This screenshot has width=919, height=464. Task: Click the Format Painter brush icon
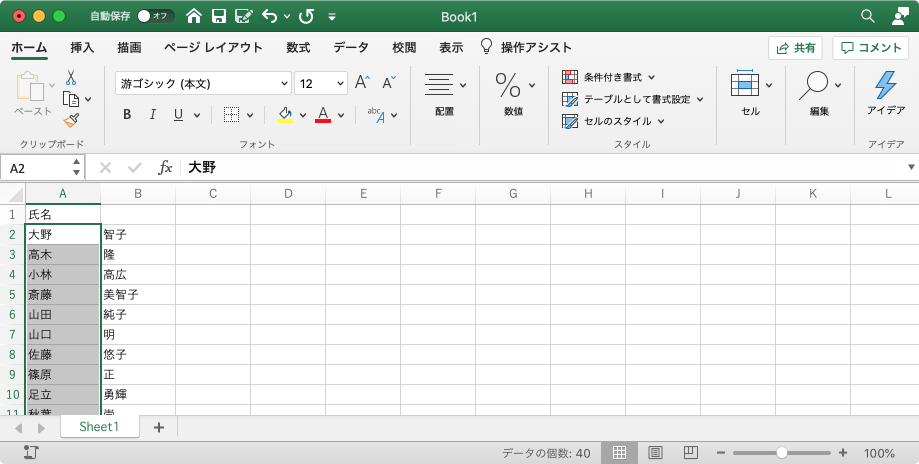[71, 120]
